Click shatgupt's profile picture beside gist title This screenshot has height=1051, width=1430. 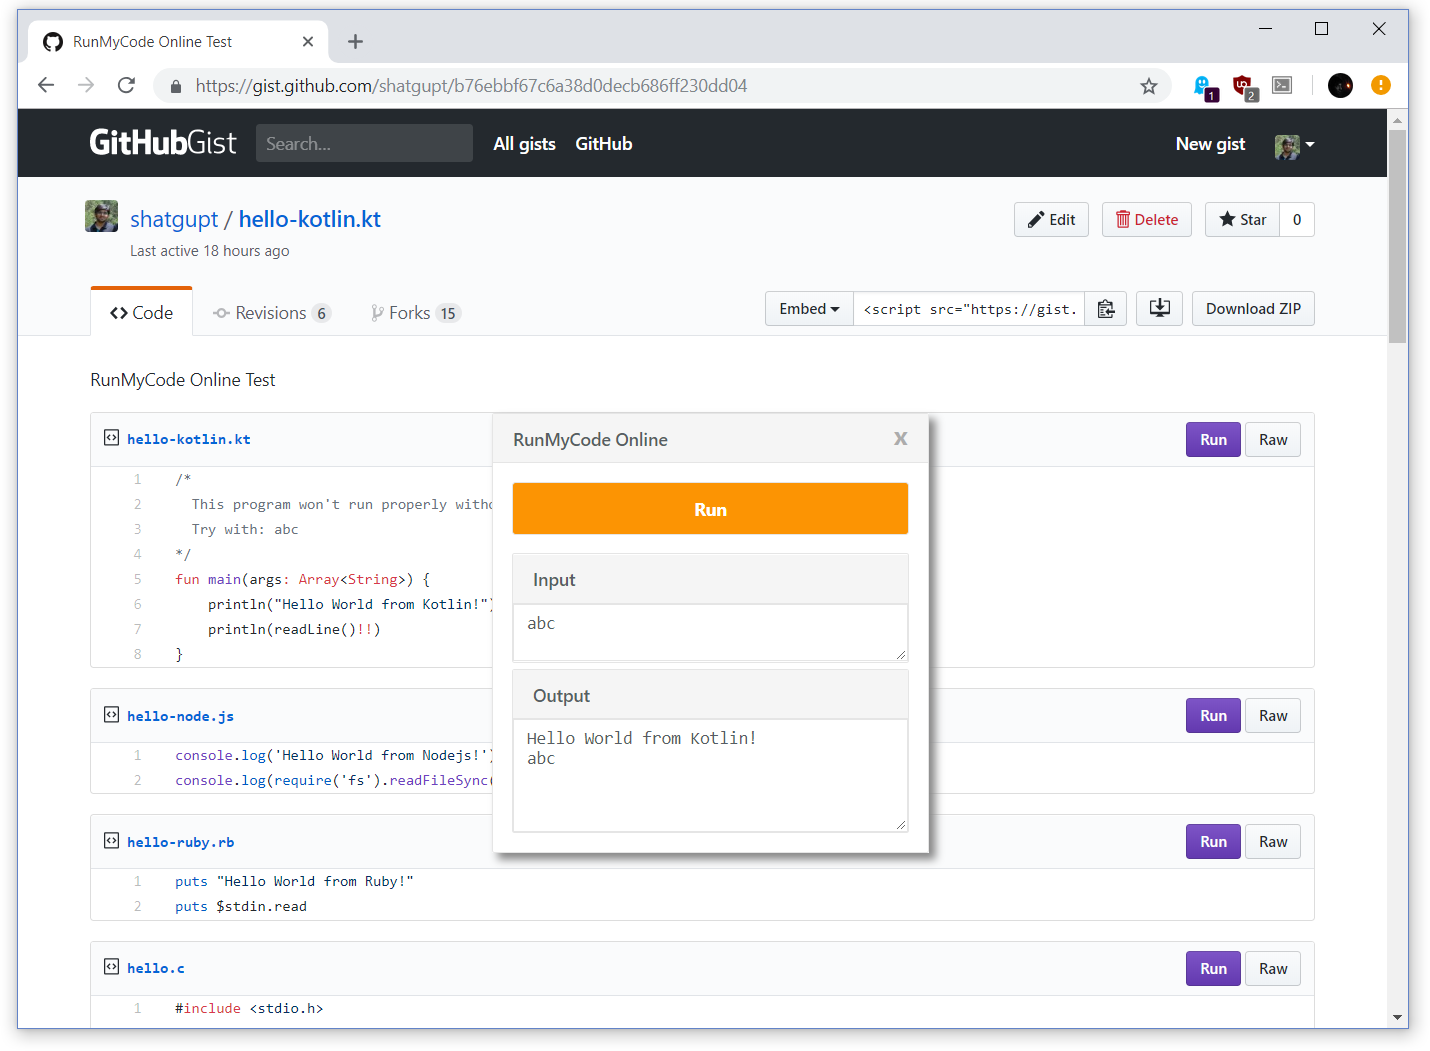tap(101, 216)
